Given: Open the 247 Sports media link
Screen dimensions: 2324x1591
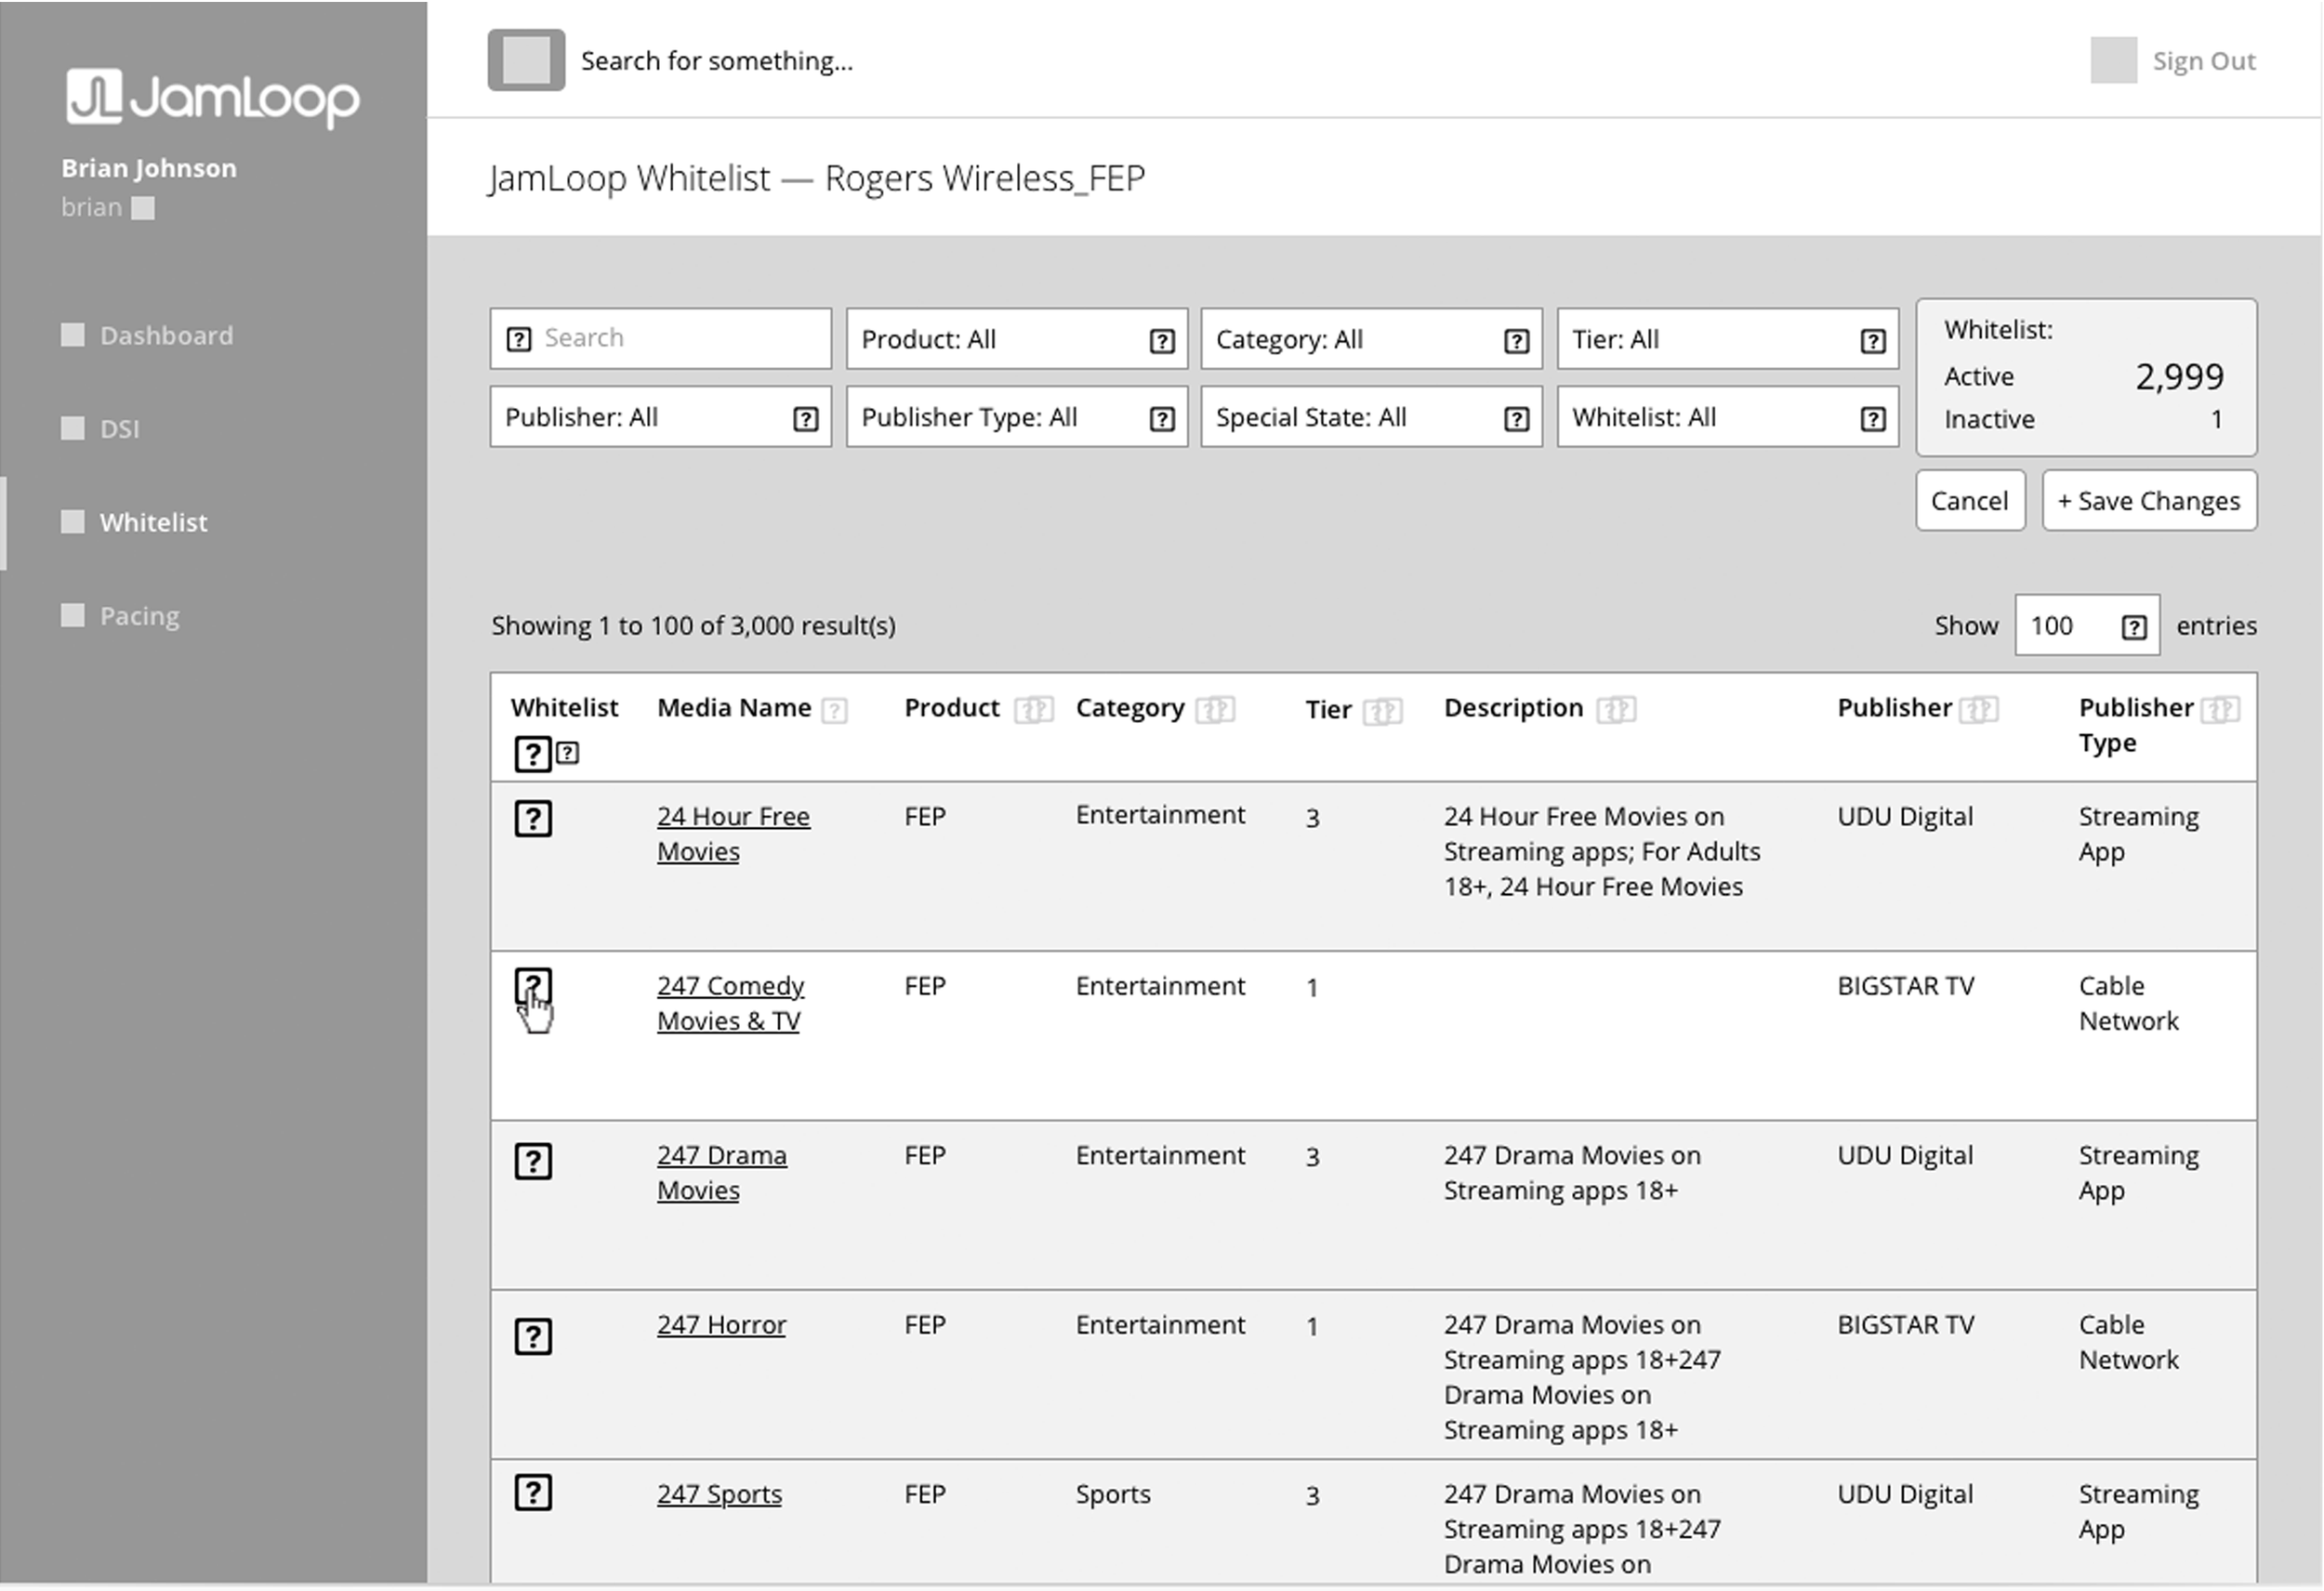Looking at the screenshot, I should [x=719, y=1495].
